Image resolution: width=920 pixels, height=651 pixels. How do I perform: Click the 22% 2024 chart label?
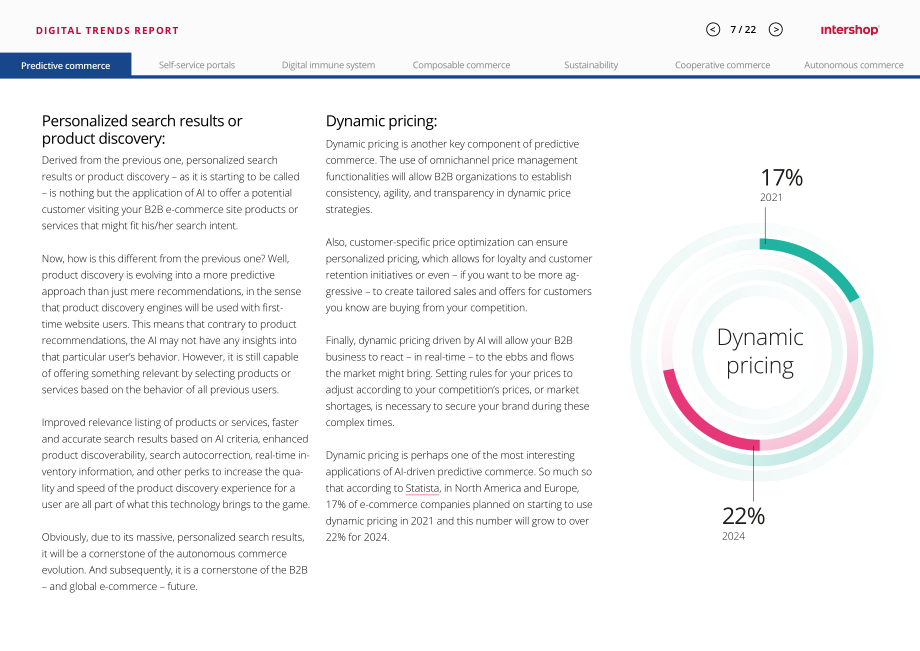coord(743,523)
